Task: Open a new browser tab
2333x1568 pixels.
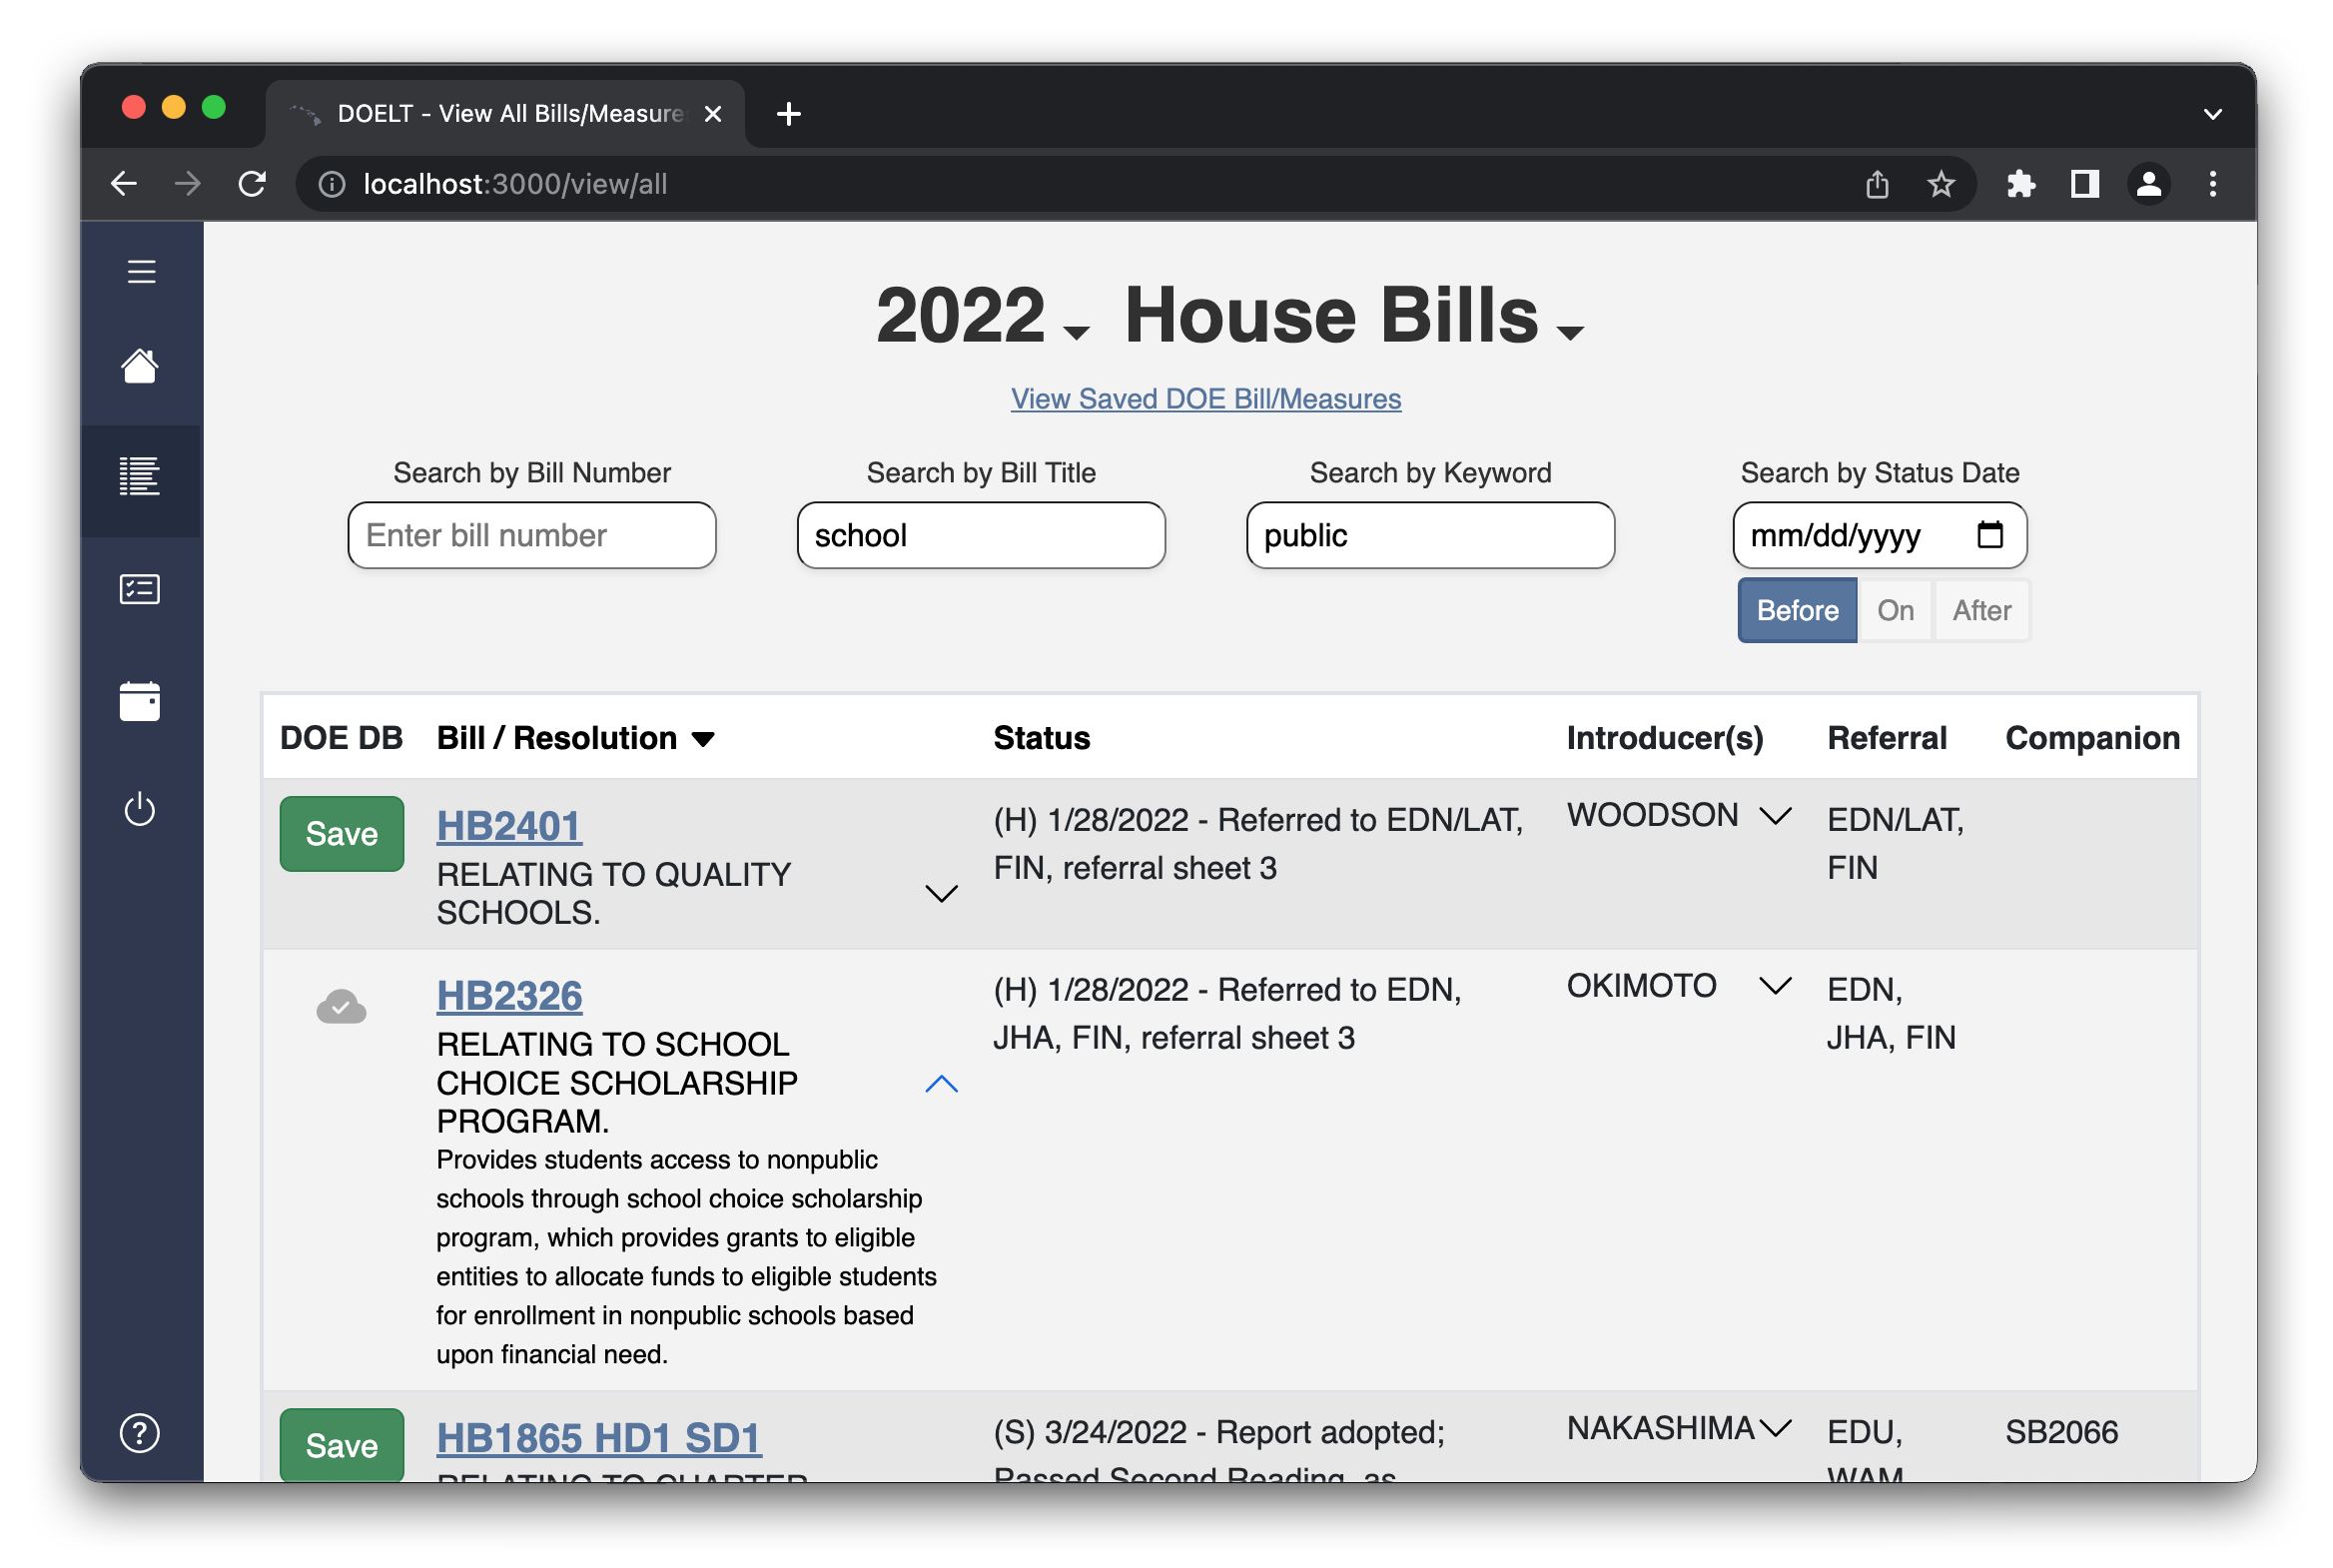Action: [789, 114]
